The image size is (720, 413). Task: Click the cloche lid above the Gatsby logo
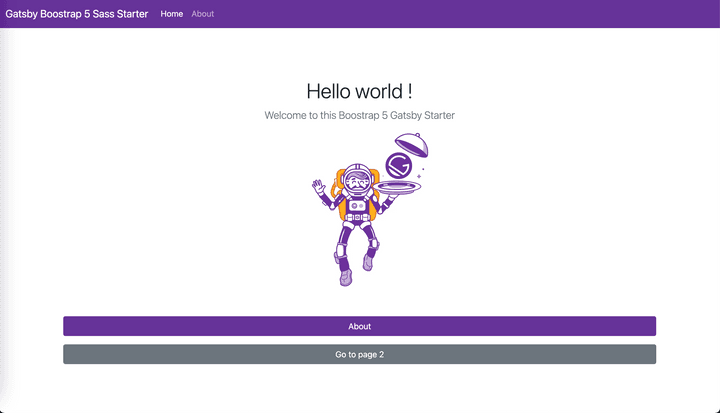(413, 146)
